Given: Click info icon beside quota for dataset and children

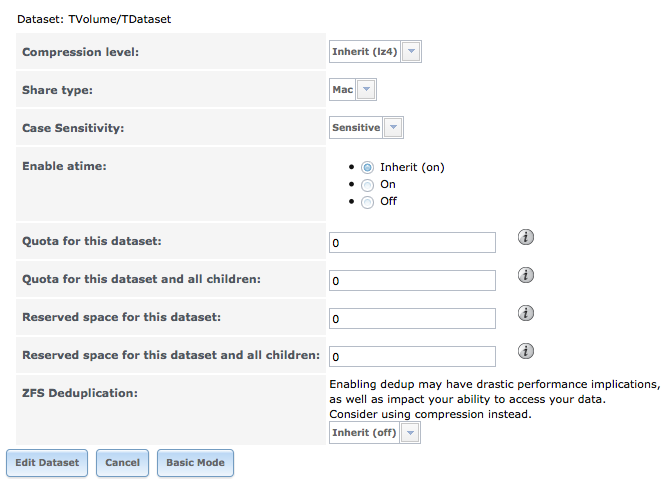Looking at the screenshot, I should pos(526,275).
